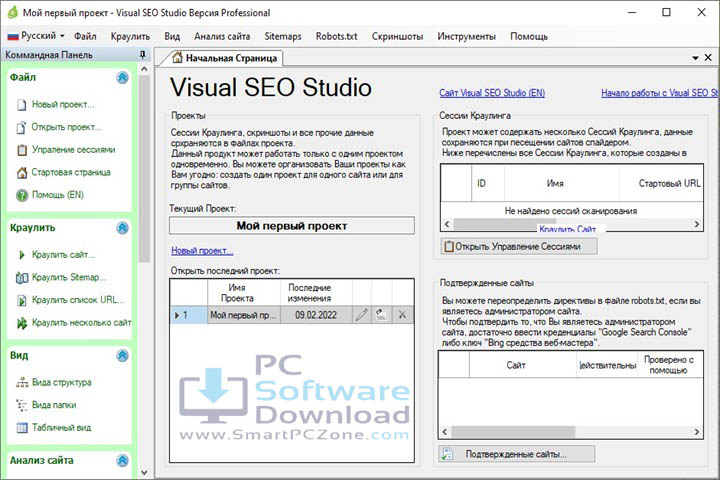This screenshot has width=720, height=480.
Task: Pin the Командная Панель with pushpin icon
Action: 142,55
